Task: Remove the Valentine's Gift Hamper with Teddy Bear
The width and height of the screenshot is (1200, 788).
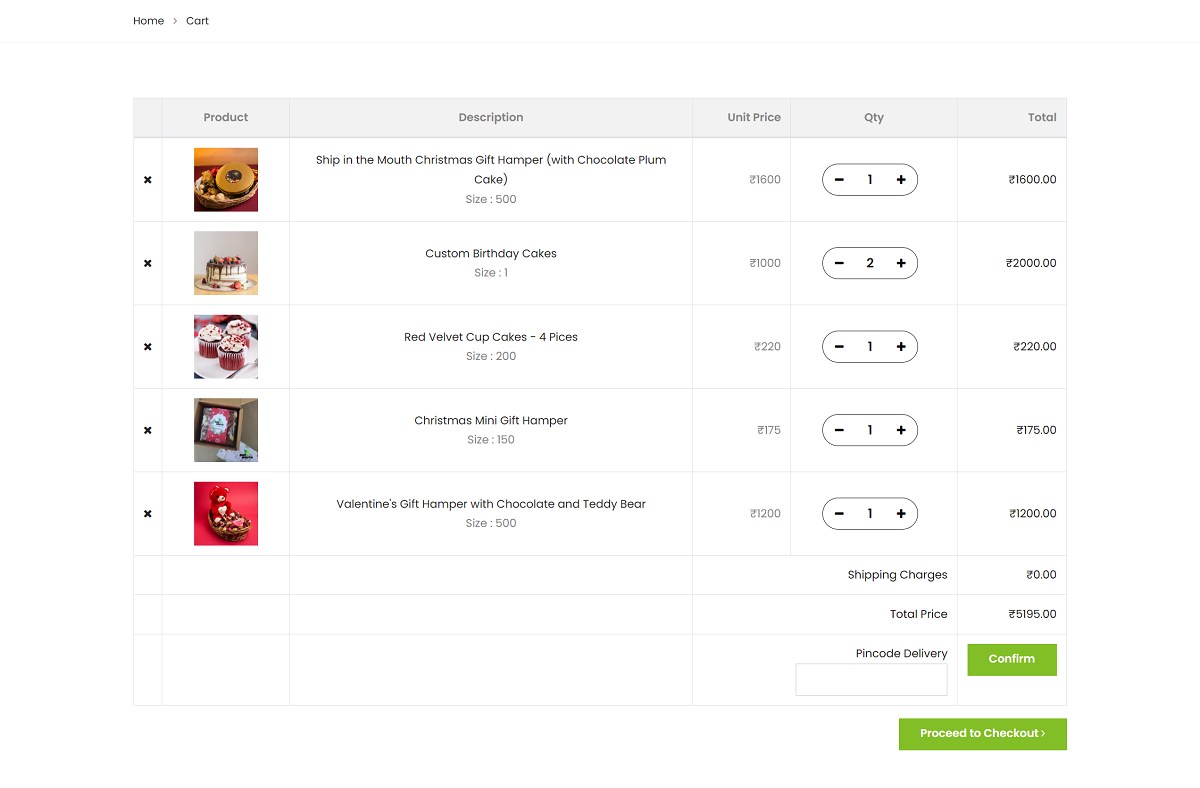Action: (x=147, y=513)
